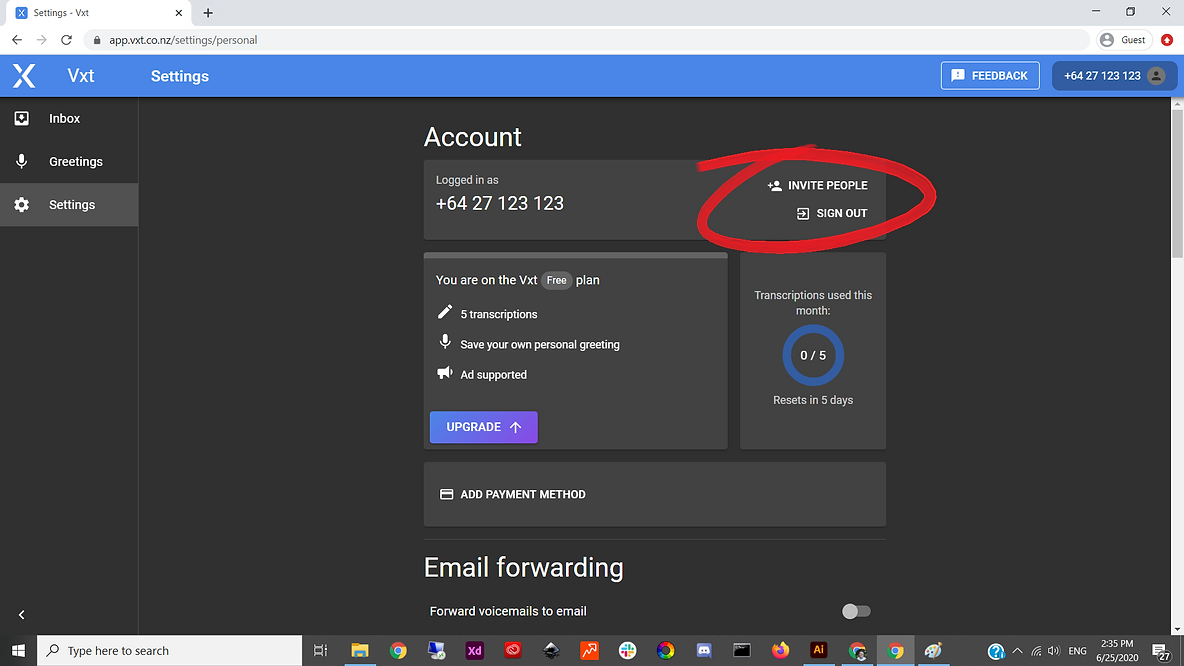The image size is (1184, 666).
Task: Click the red extension icon in toolbar
Action: point(1167,40)
